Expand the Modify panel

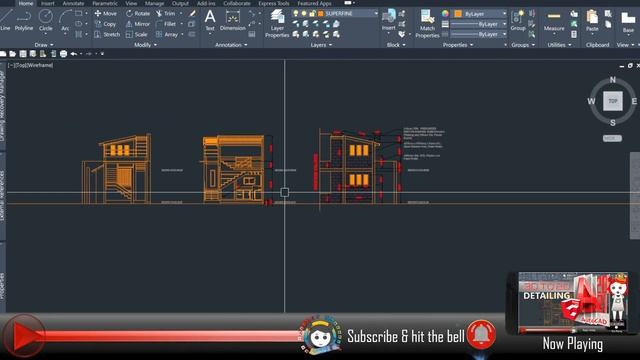click(x=146, y=44)
